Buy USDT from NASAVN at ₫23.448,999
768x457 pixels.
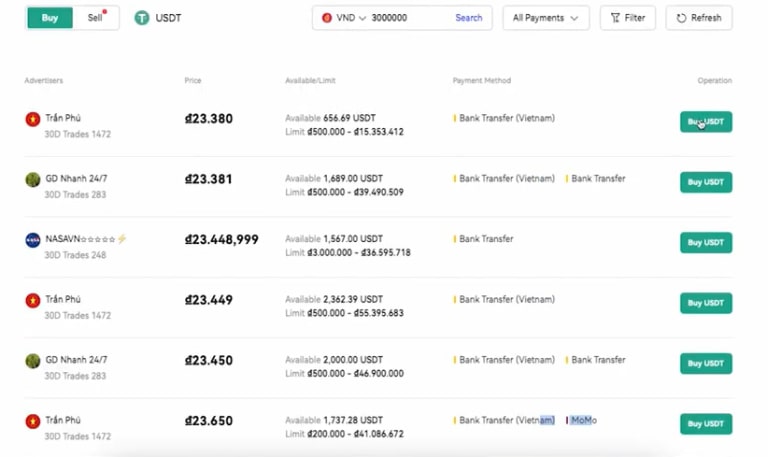[706, 243]
